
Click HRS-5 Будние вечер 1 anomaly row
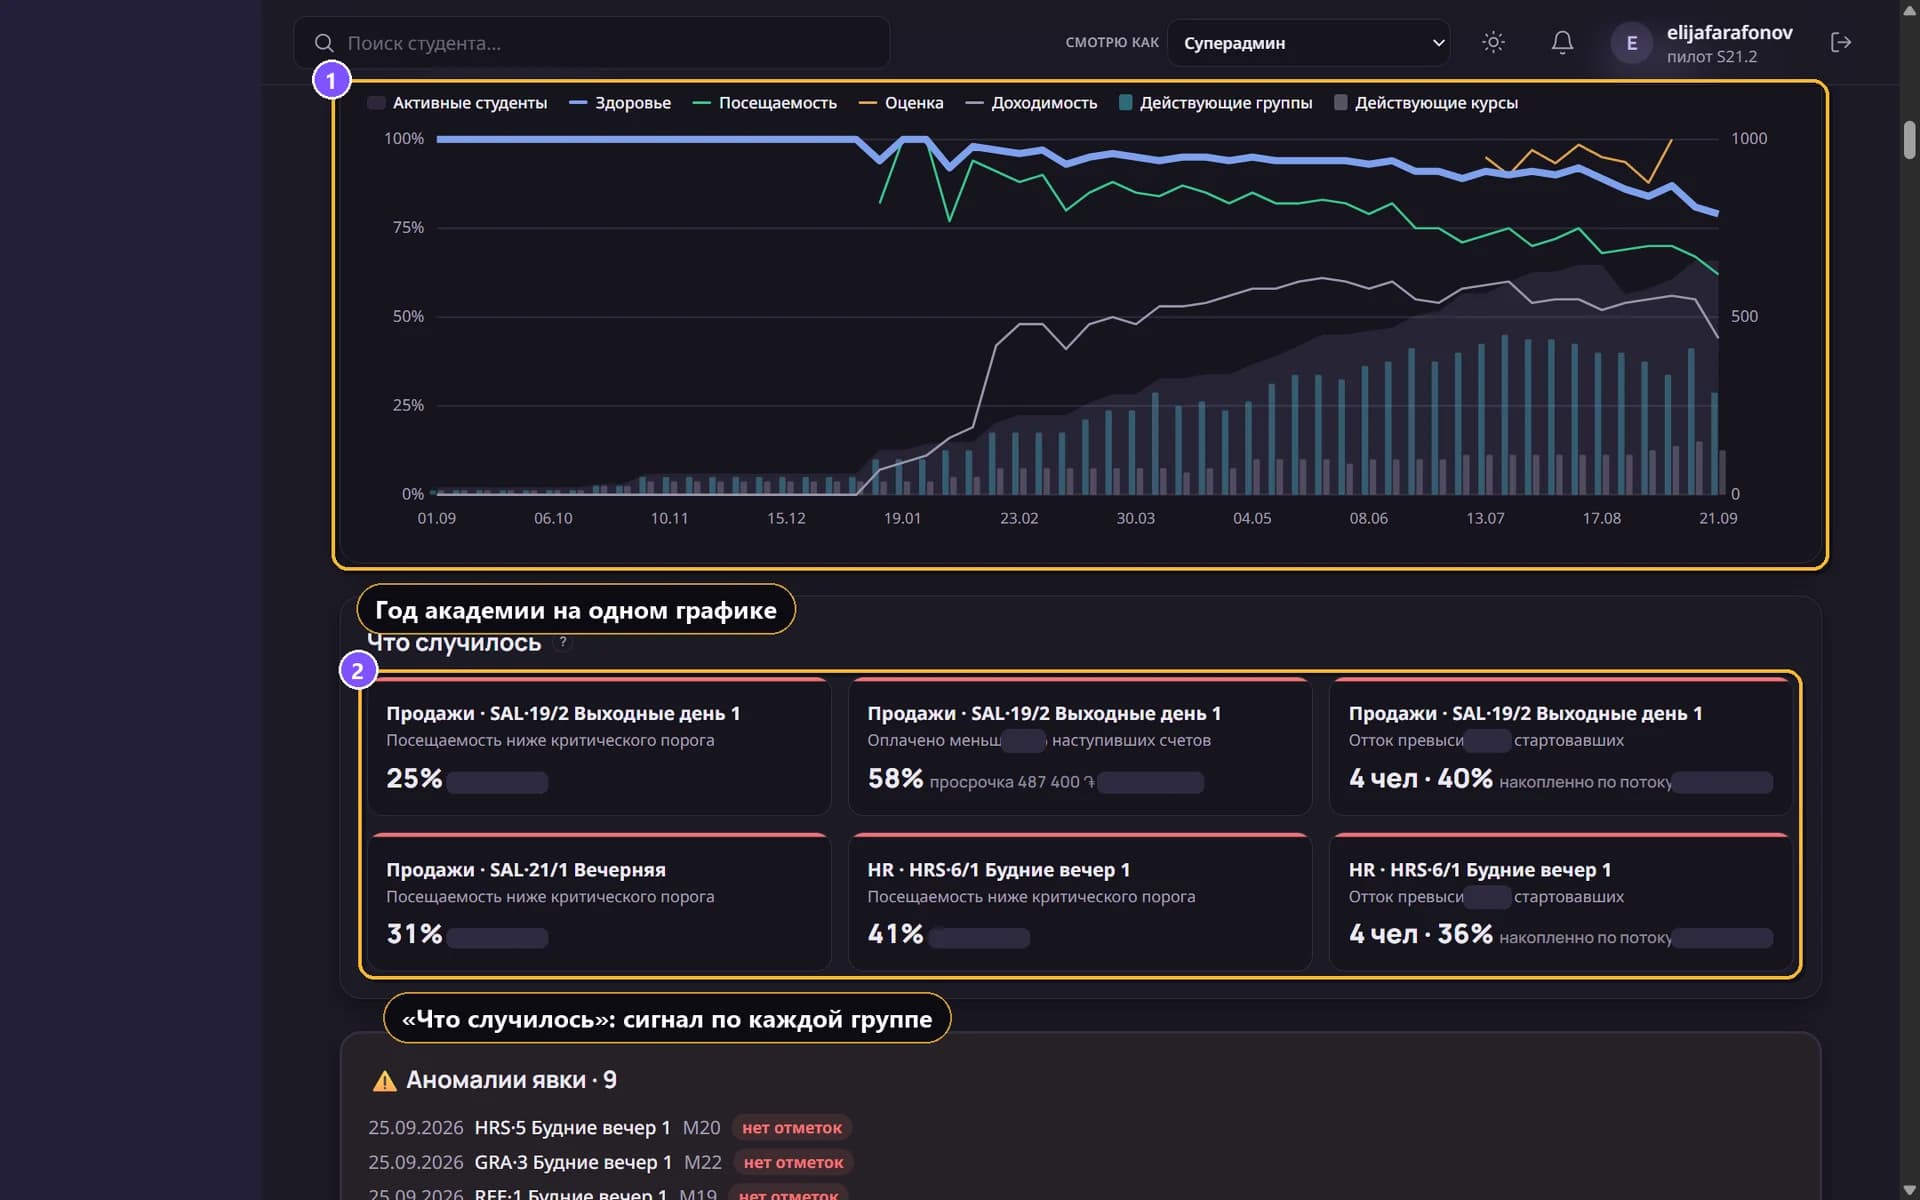(x=610, y=1128)
